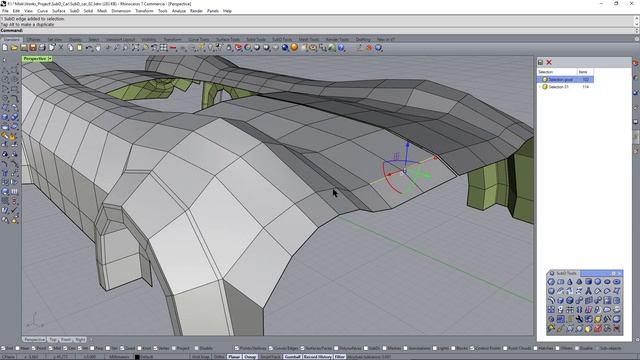
Task: Click the red X delete icon in selection panel
Action: pos(549,62)
